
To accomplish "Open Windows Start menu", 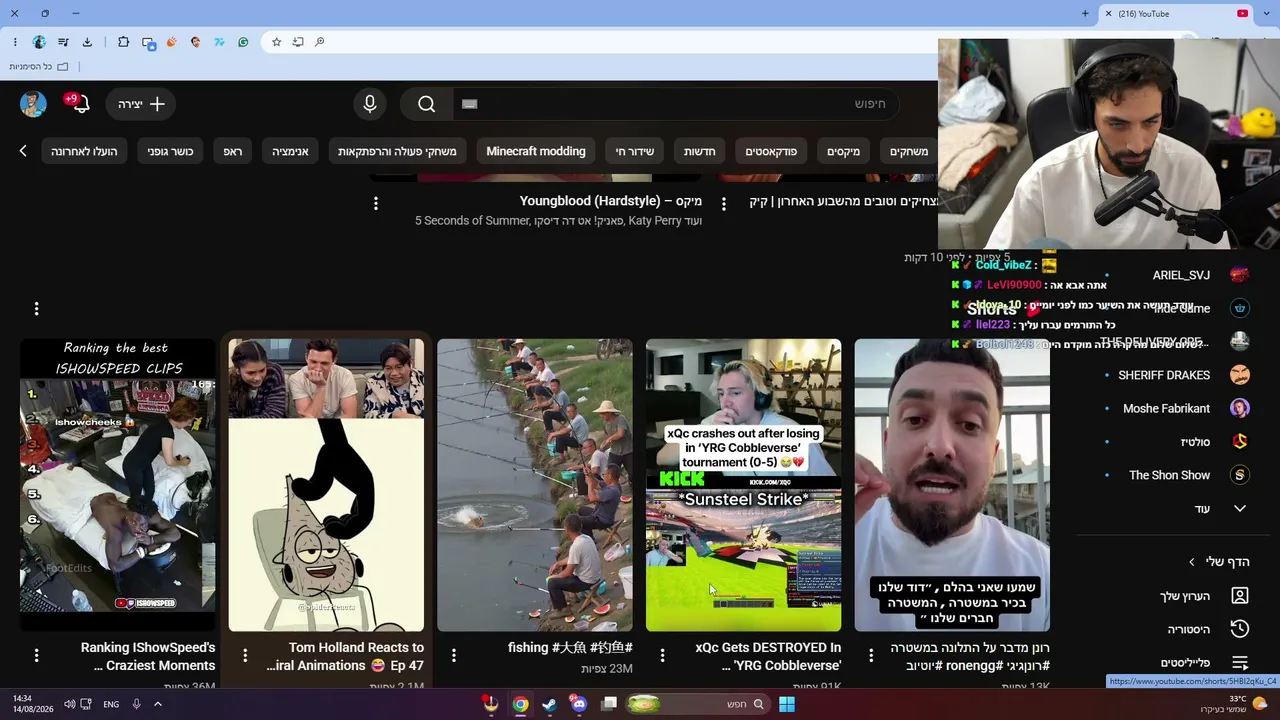I will [787, 704].
